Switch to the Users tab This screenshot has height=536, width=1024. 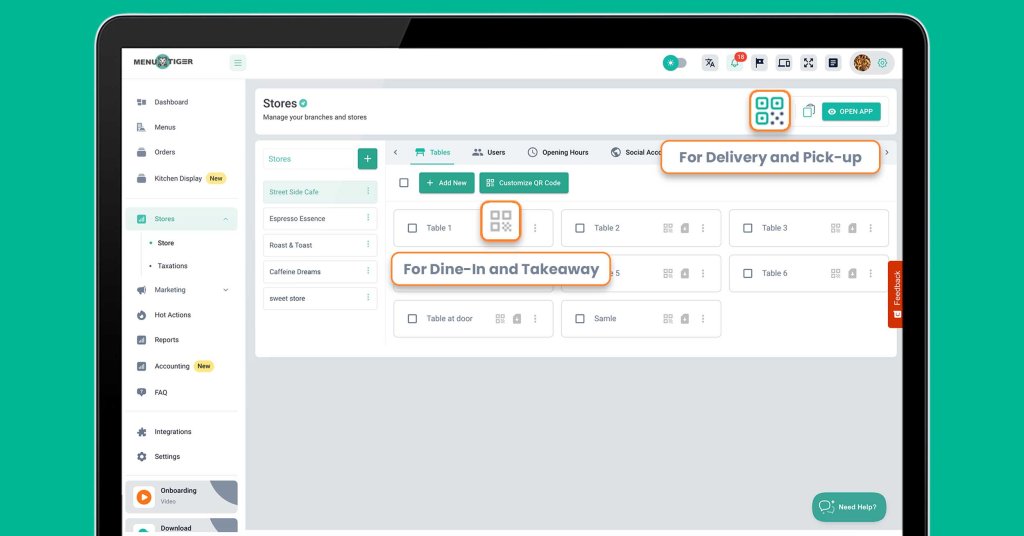click(489, 152)
